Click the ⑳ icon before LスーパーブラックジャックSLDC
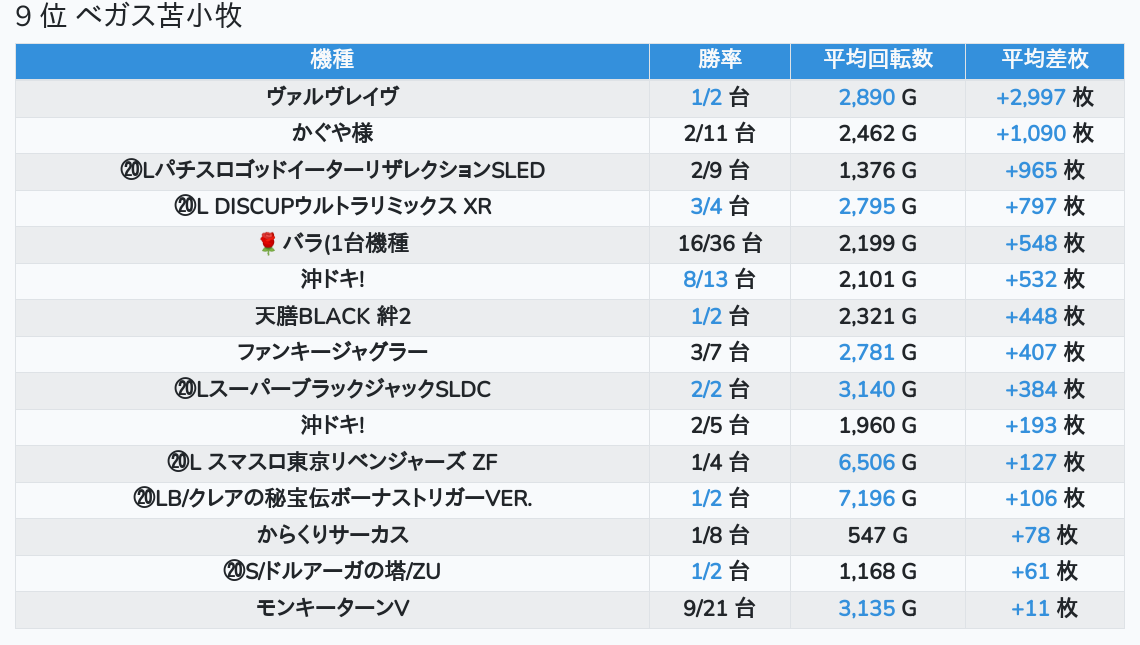 (185, 389)
